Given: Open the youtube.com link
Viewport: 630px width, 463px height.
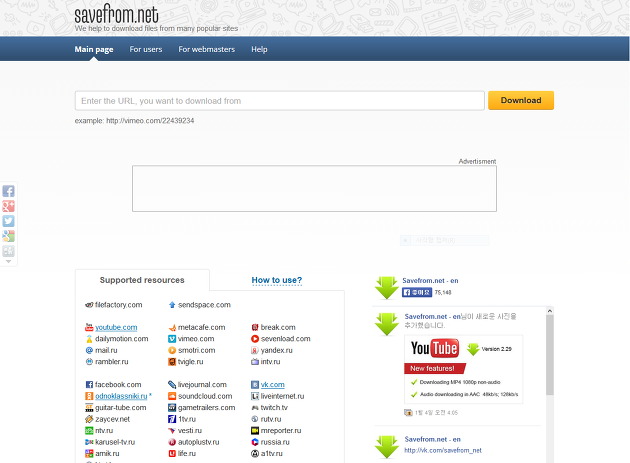Looking at the screenshot, I should tap(116, 327).
